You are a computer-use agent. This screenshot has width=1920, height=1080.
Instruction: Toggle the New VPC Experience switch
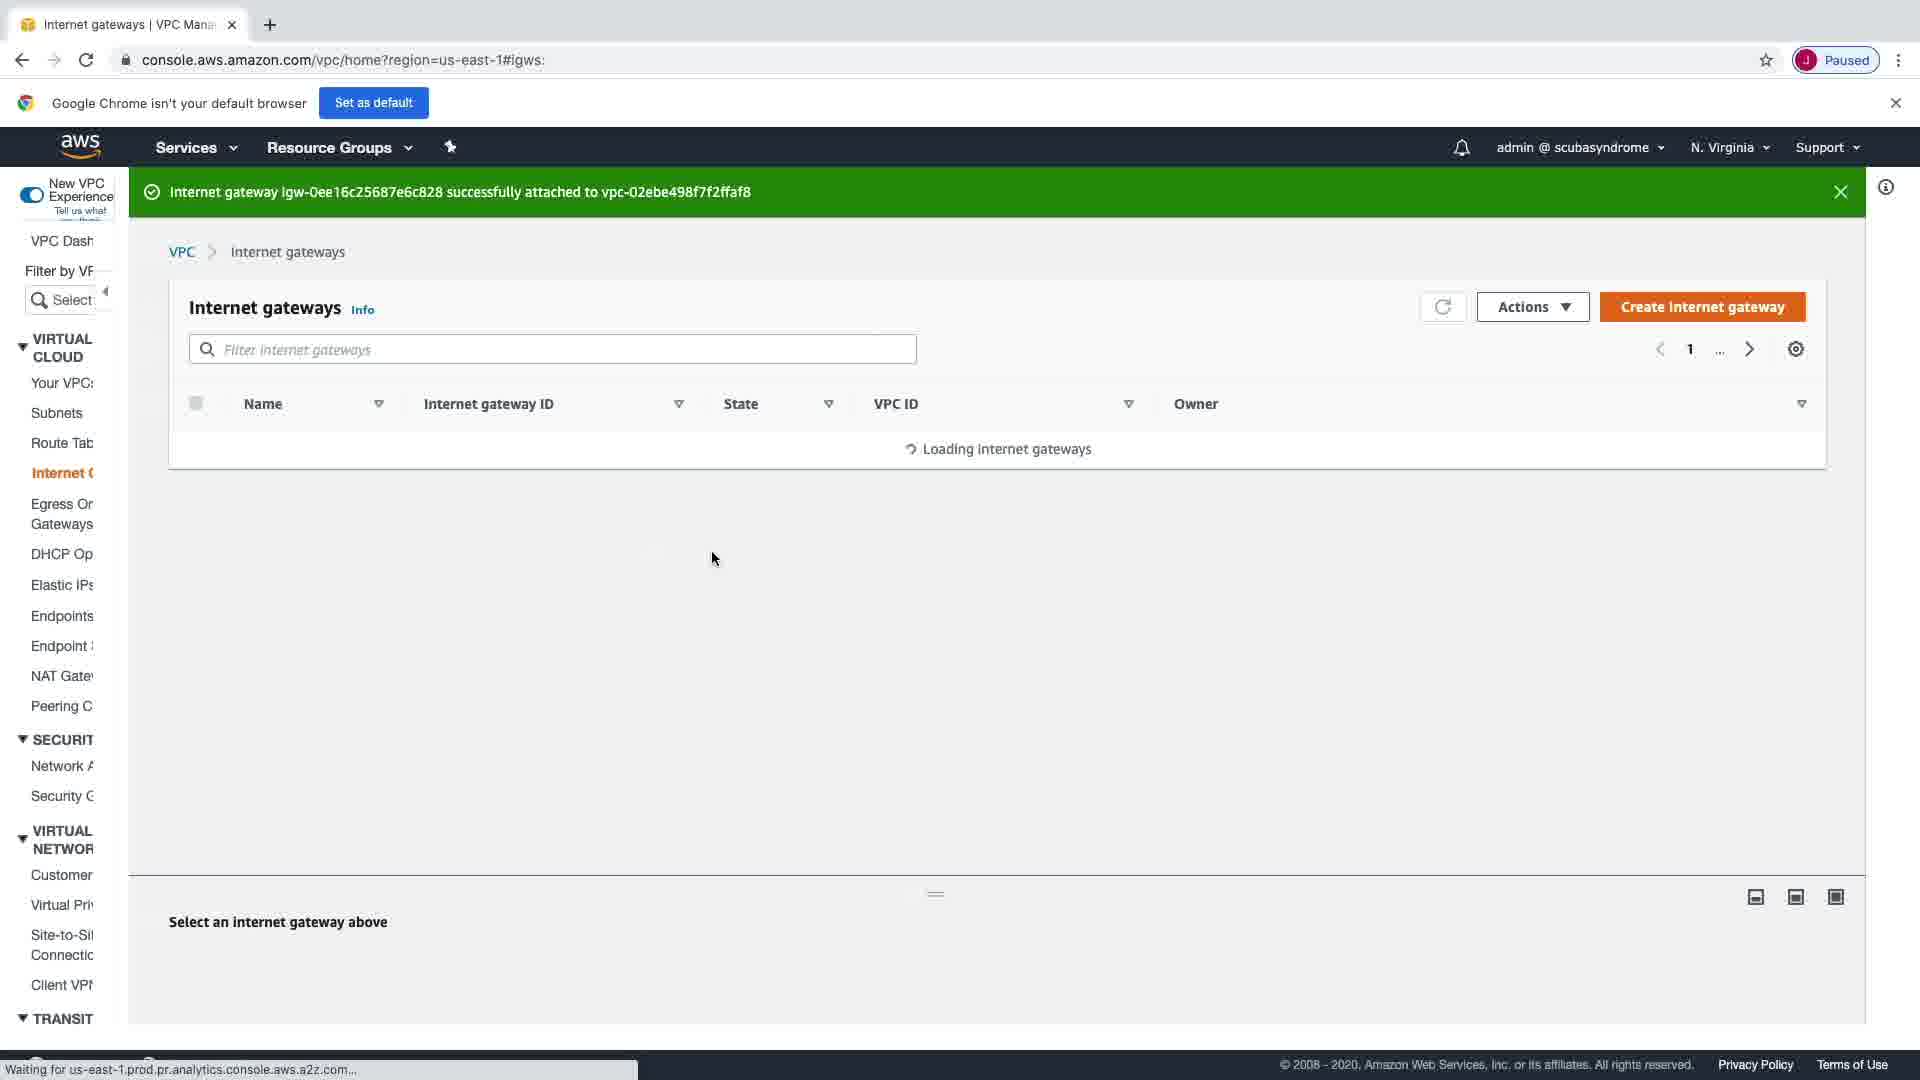click(x=32, y=195)
